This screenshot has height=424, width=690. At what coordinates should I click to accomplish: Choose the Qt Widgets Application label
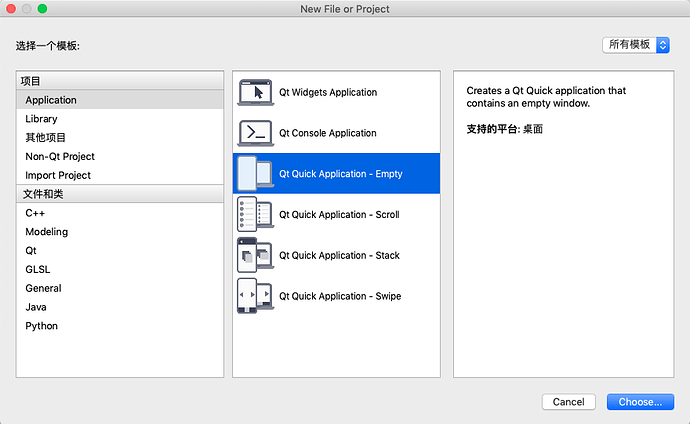(328, 92)
